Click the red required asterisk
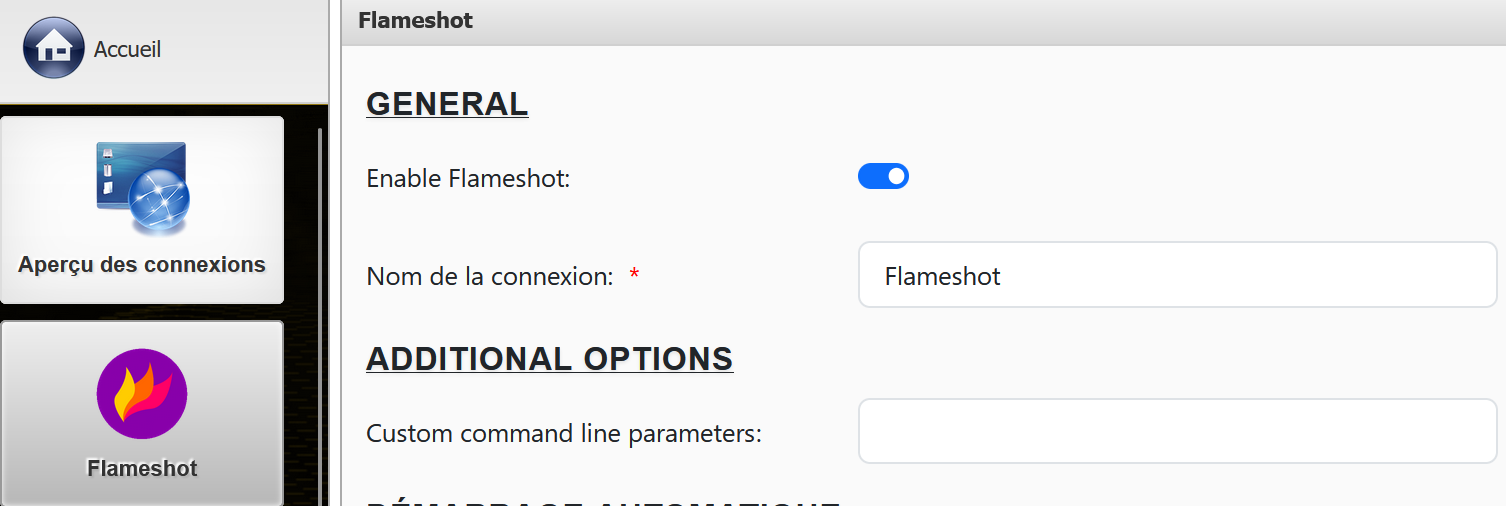Screen dimensions: 1506x506 tap(634, 276)
